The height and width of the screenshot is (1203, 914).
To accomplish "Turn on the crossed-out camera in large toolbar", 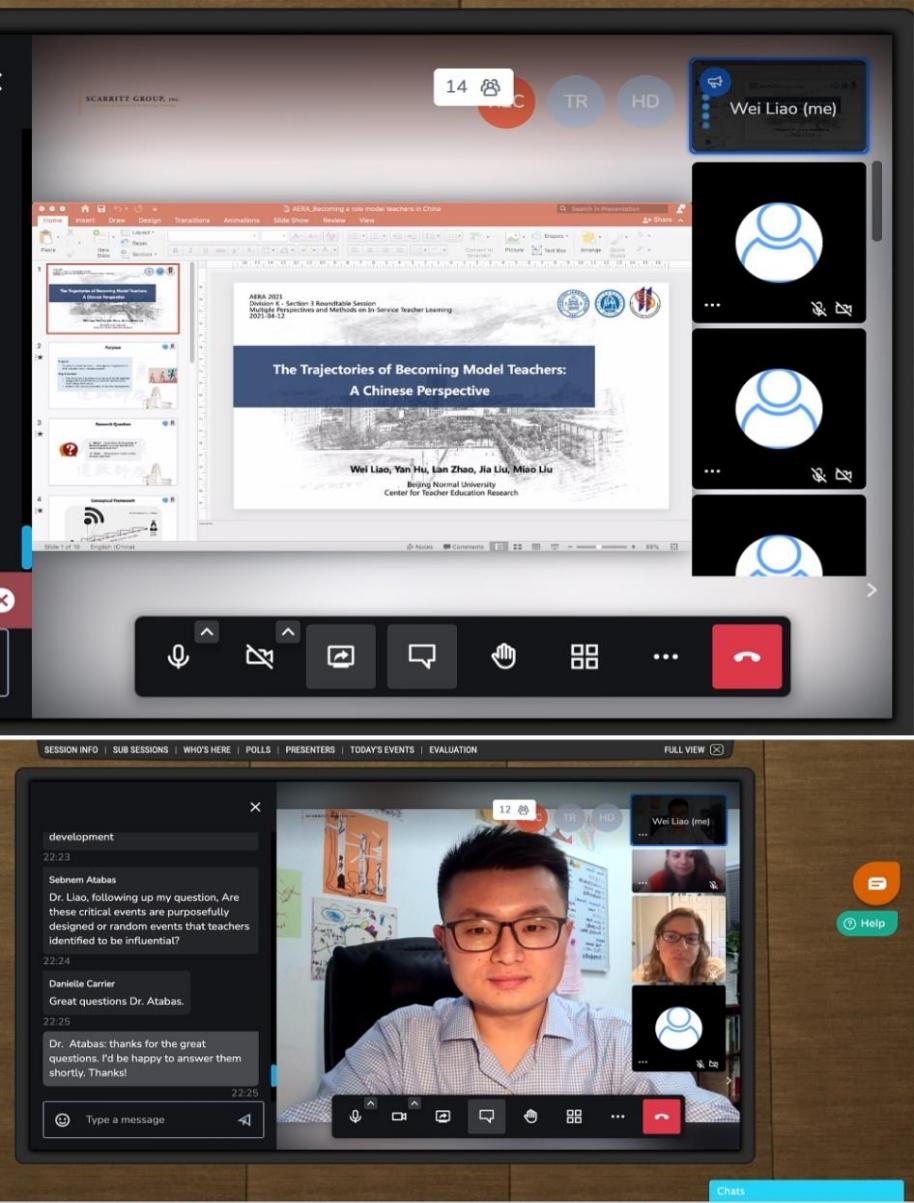I will pyautogui.click(x=259, y=656).
